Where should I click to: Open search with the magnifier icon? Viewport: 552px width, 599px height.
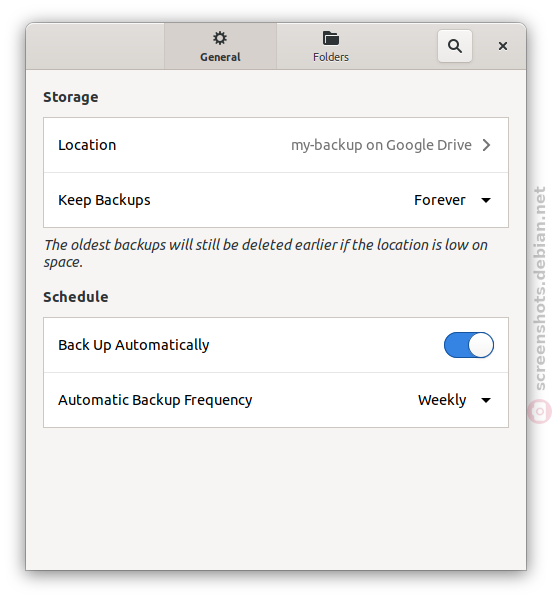[x=455, y=46]
